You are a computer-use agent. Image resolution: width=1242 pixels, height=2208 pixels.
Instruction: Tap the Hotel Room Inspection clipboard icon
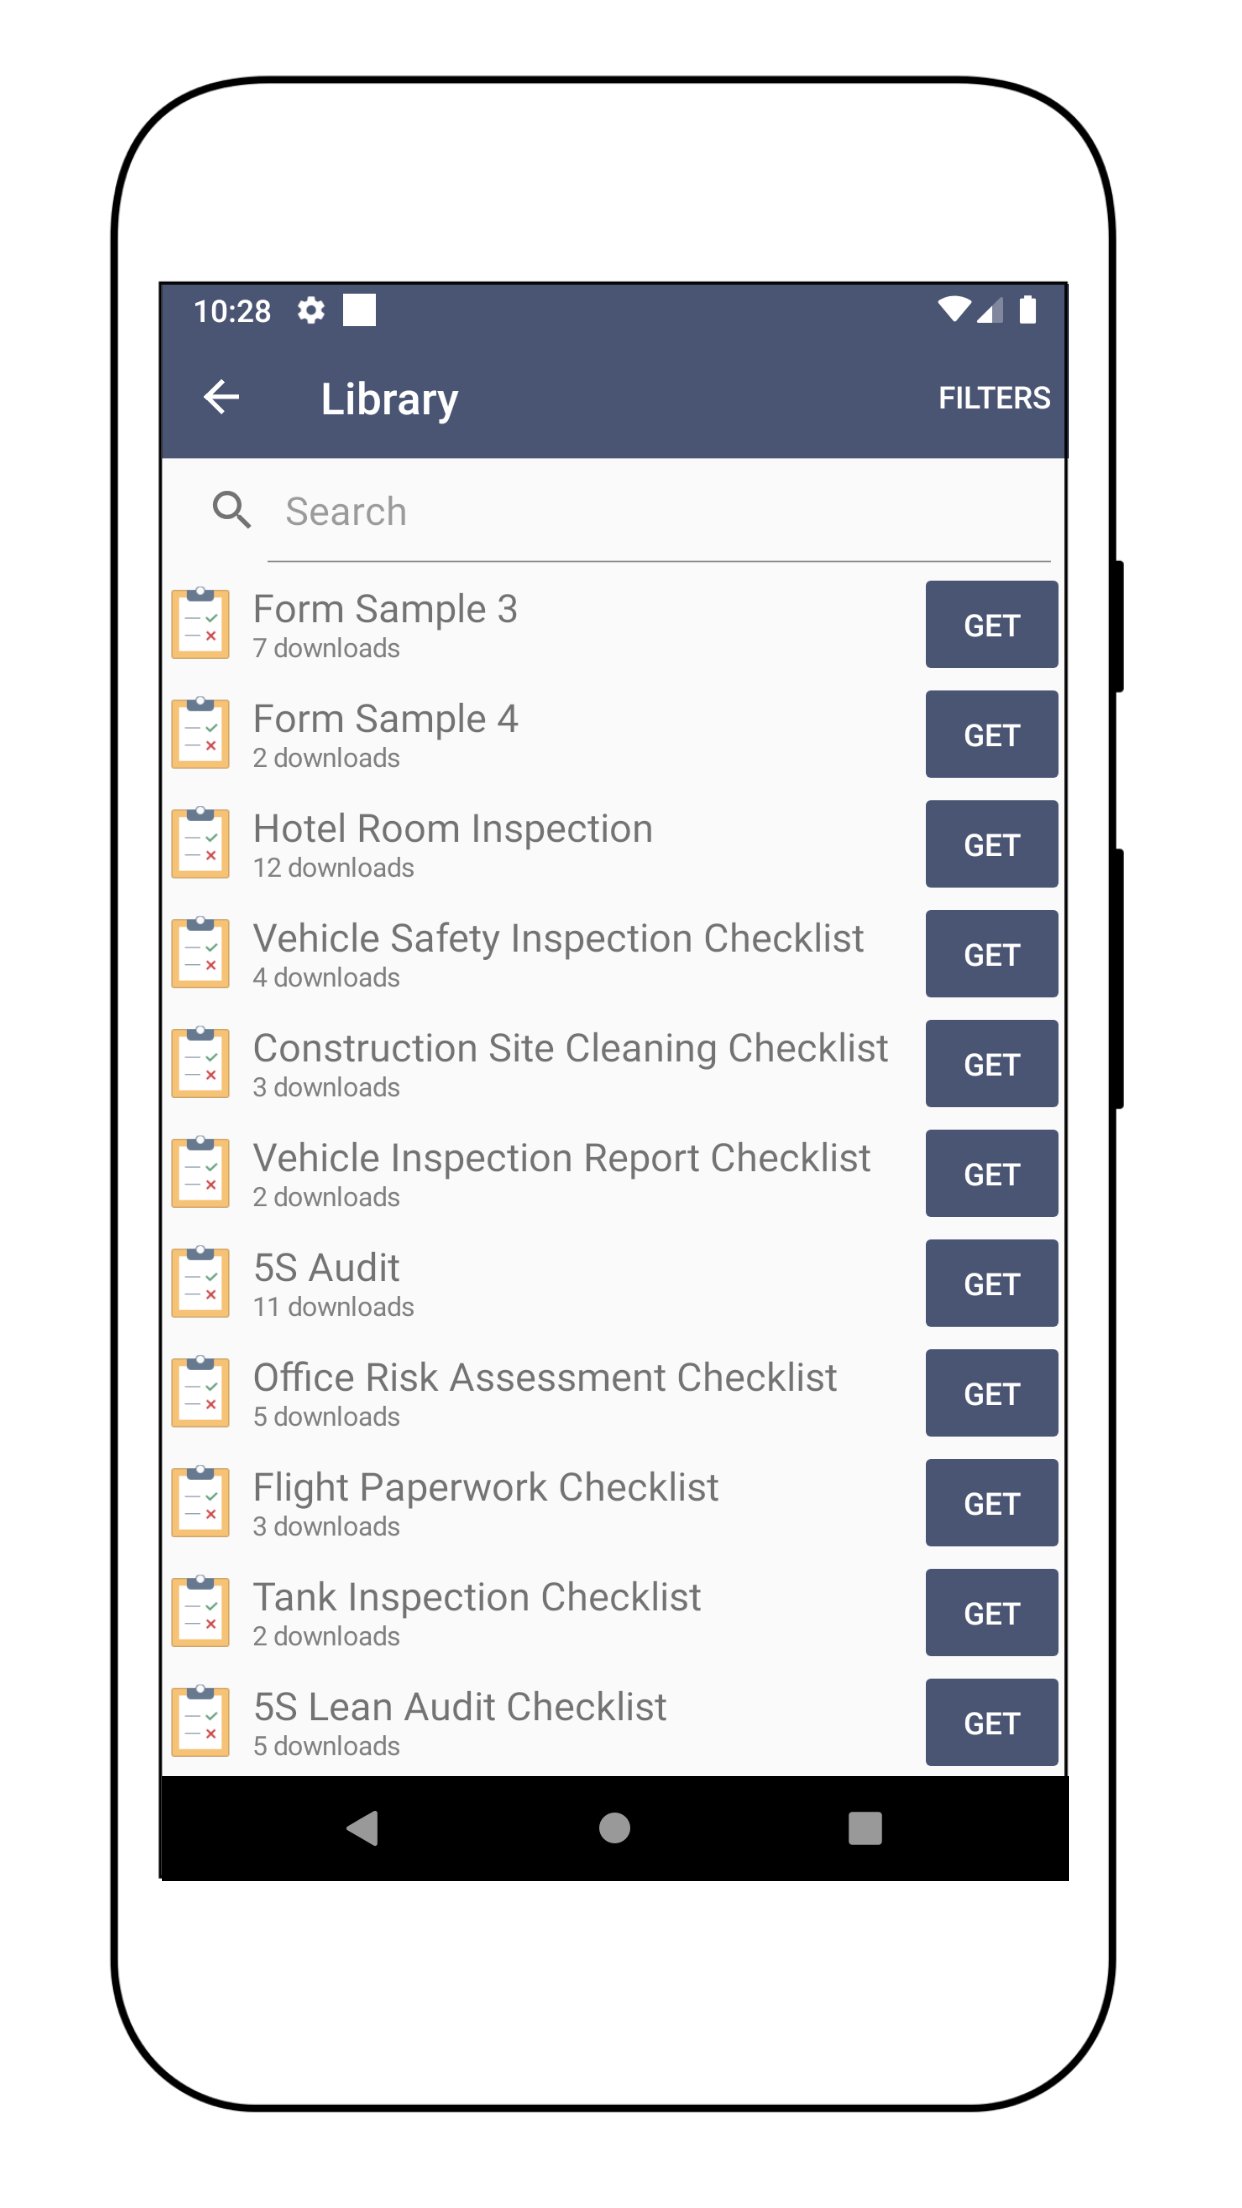201,844
